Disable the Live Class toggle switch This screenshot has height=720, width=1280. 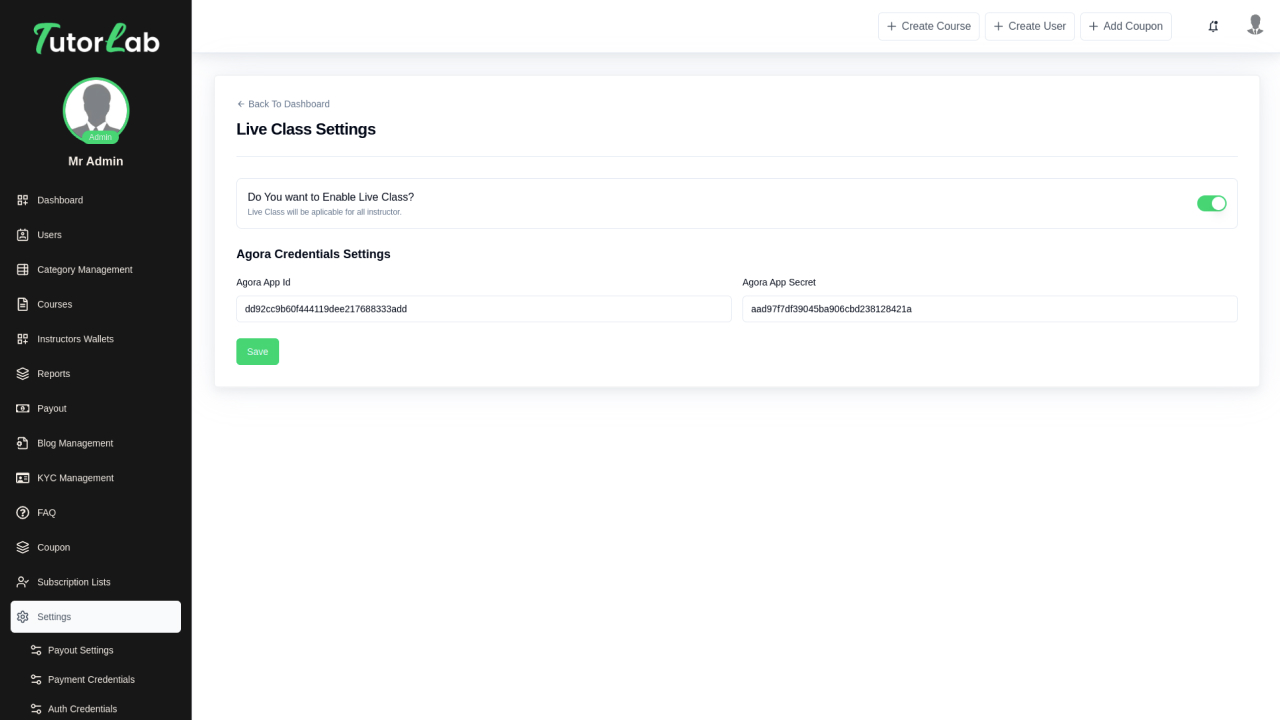1211,203
